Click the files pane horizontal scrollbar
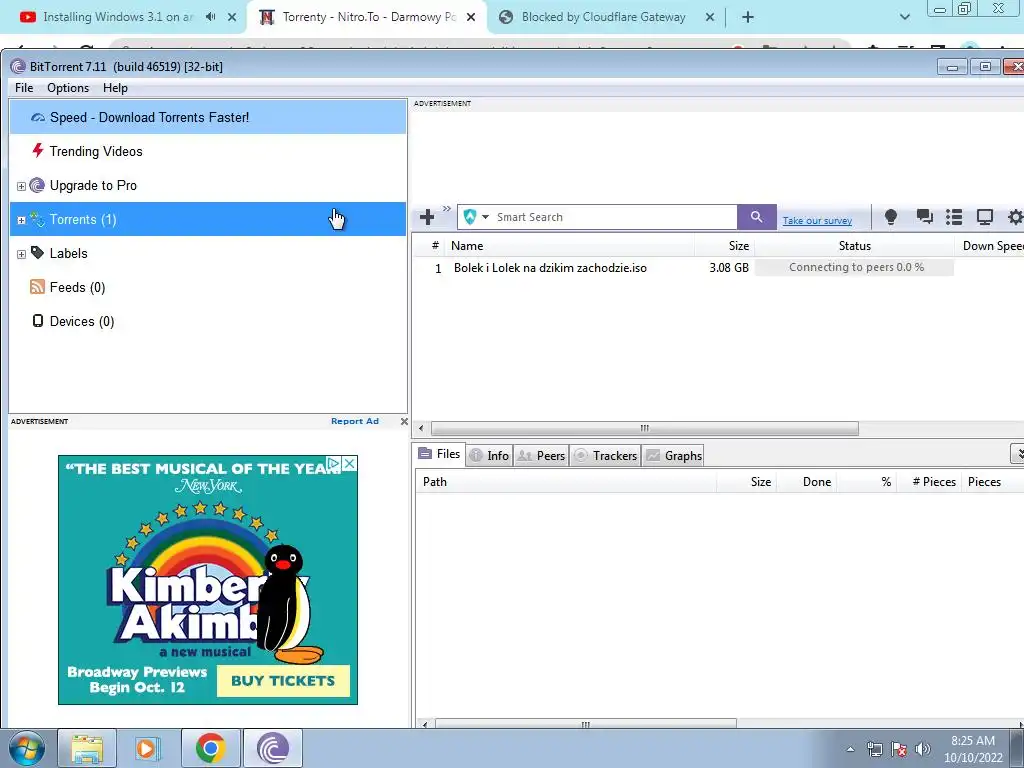 click(586, 724)
